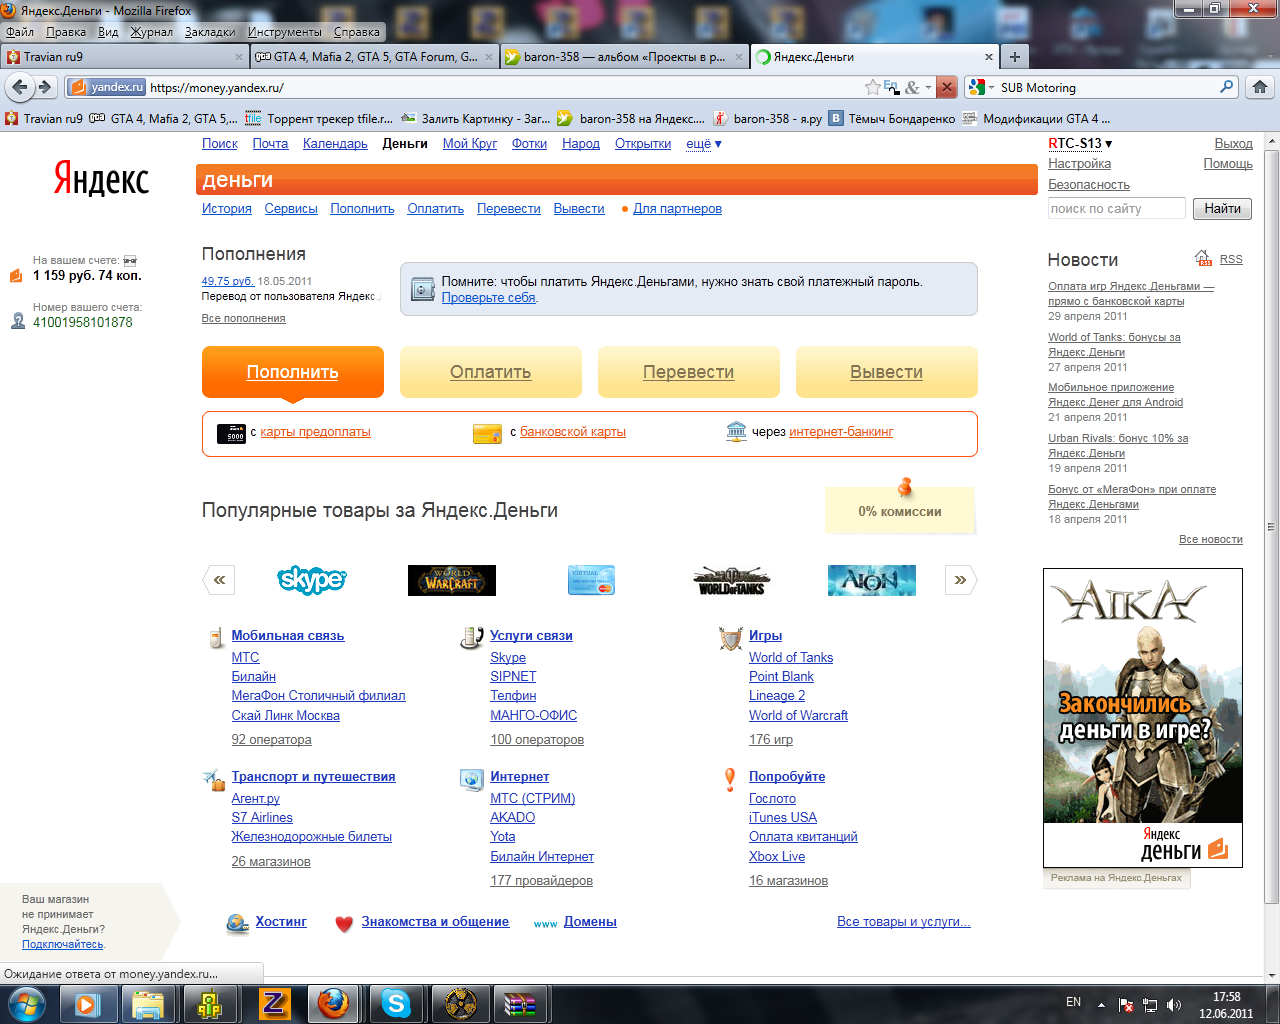Show hidden tray icons arrow
This screenshot has width=1280, height=1024.
(1101, 1005)
